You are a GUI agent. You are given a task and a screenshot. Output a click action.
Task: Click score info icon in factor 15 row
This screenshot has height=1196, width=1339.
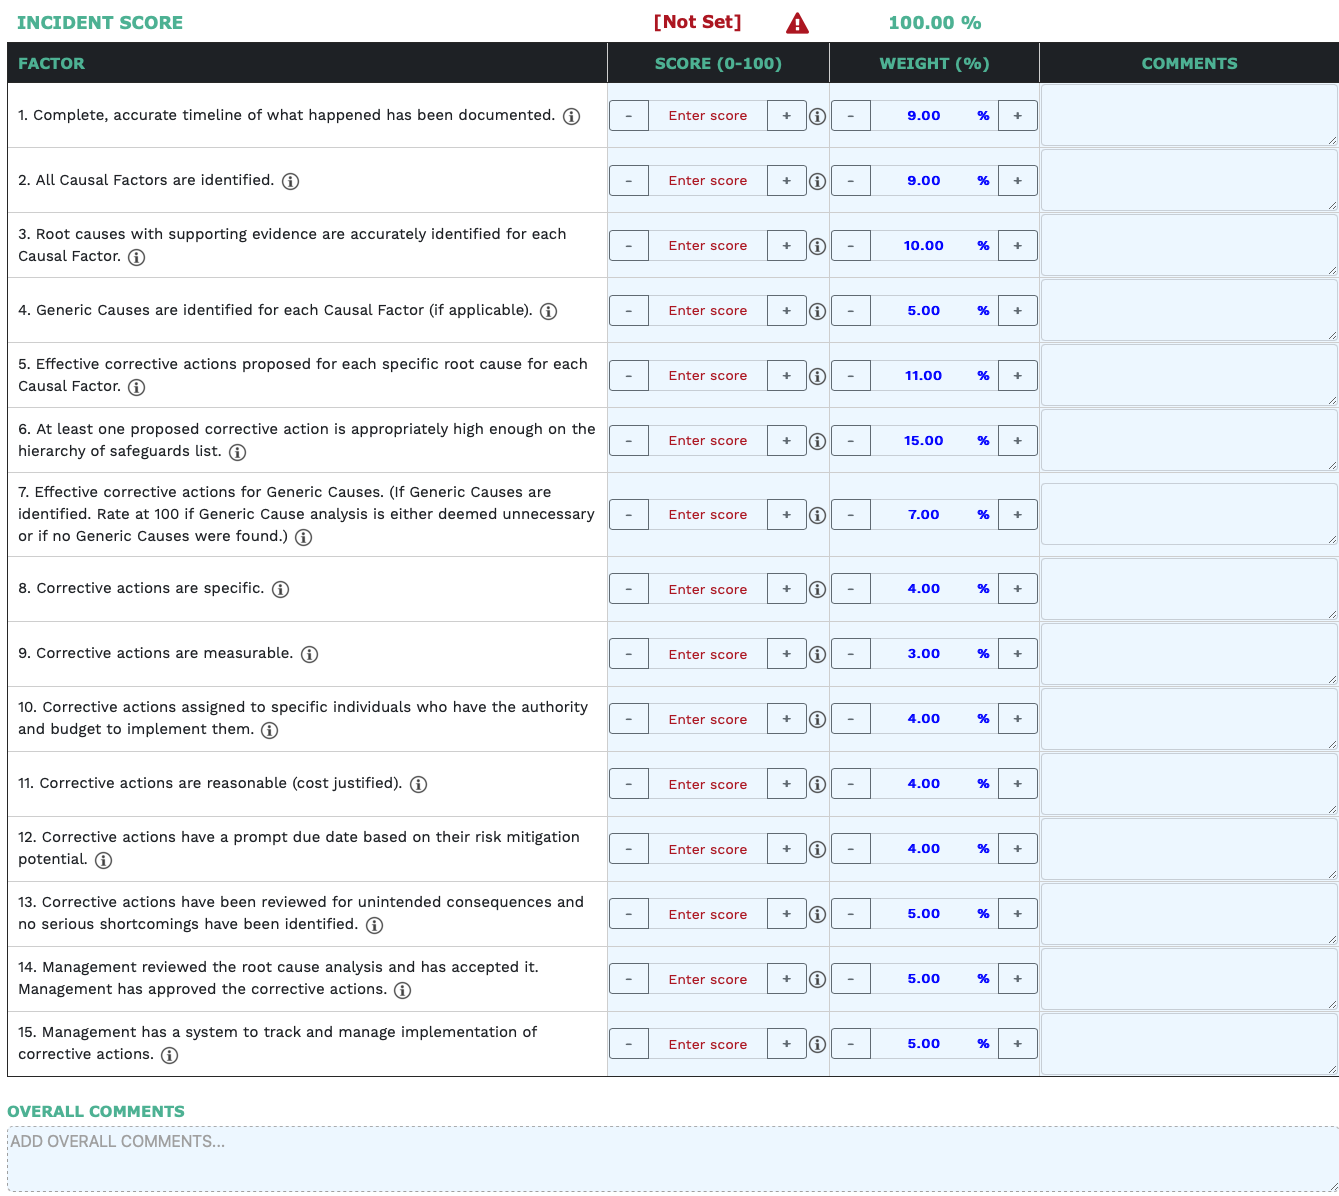pyautogui.click(x=817, y=1044)
